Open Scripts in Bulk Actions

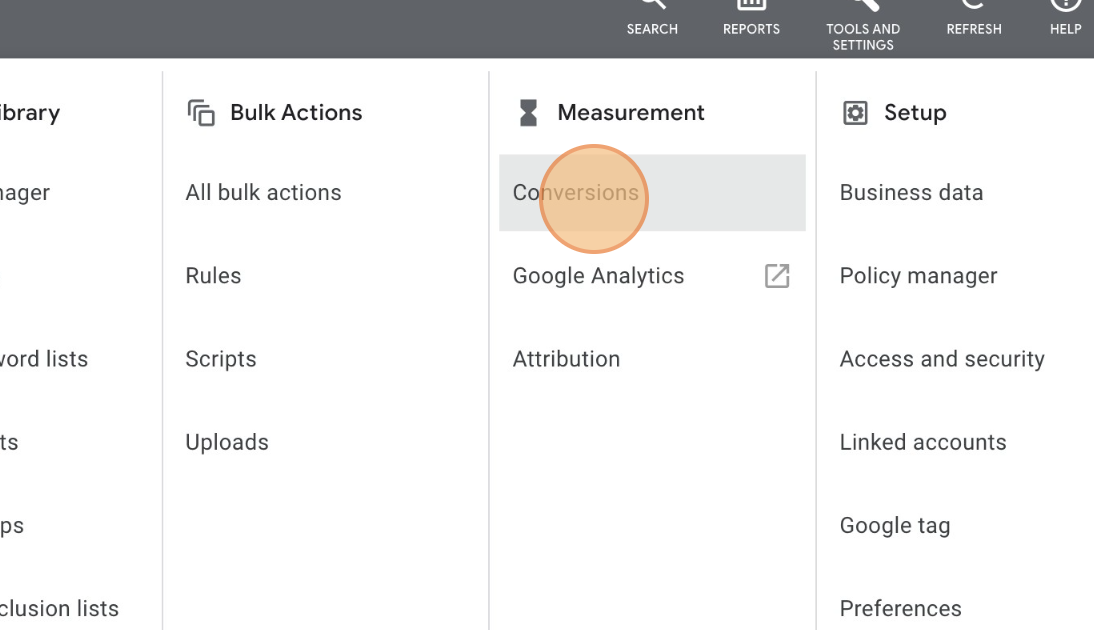tap(221, 359)
